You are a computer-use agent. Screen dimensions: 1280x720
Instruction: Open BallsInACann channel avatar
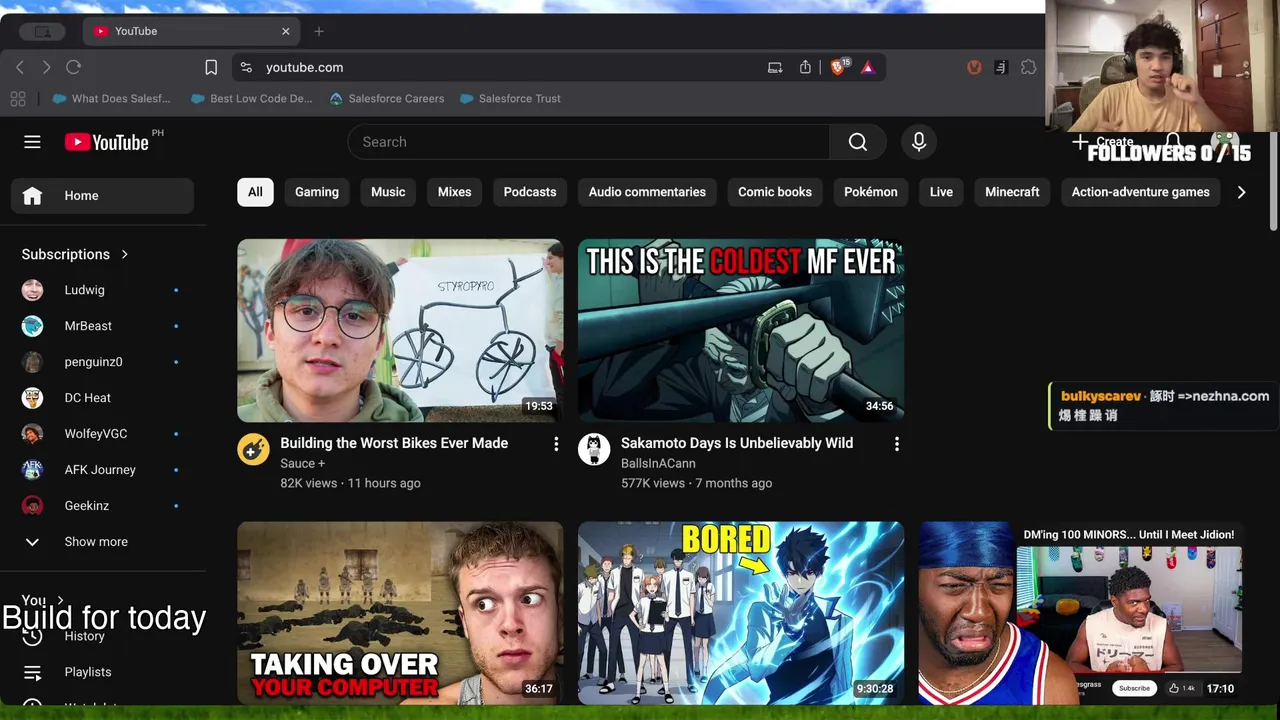(x=594, y=449)
